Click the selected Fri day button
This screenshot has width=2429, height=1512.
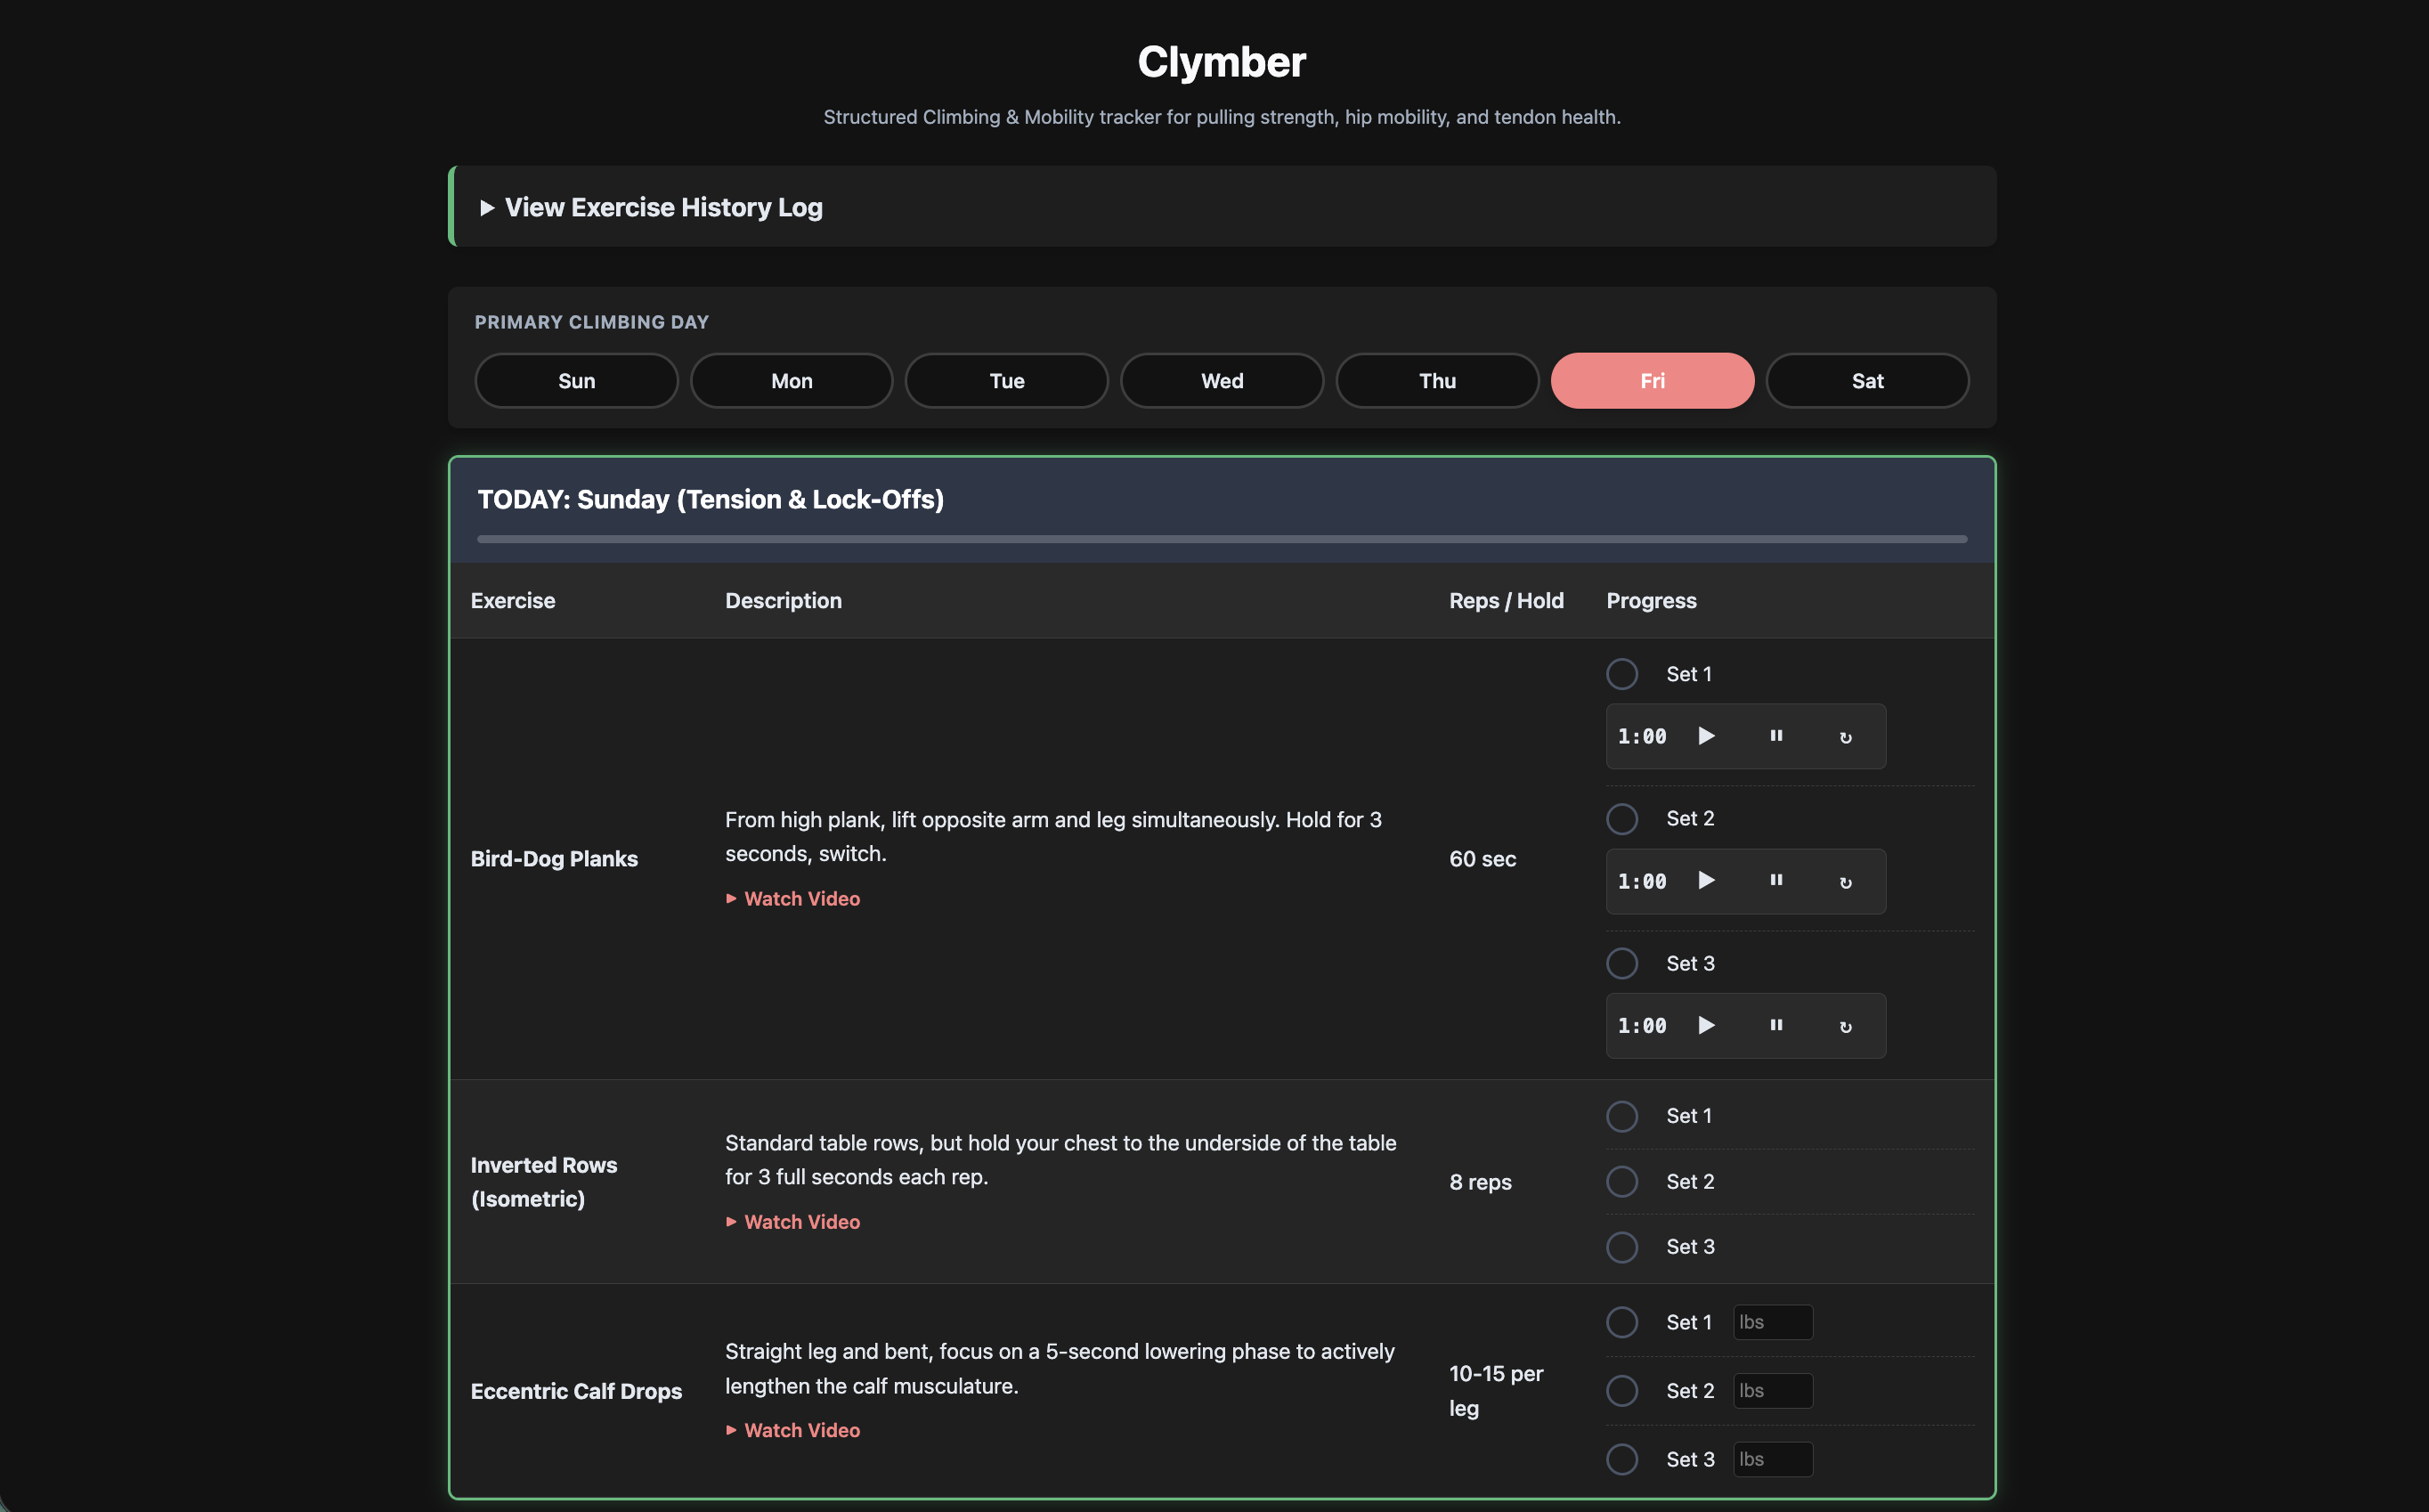[x=1651, y=381]
